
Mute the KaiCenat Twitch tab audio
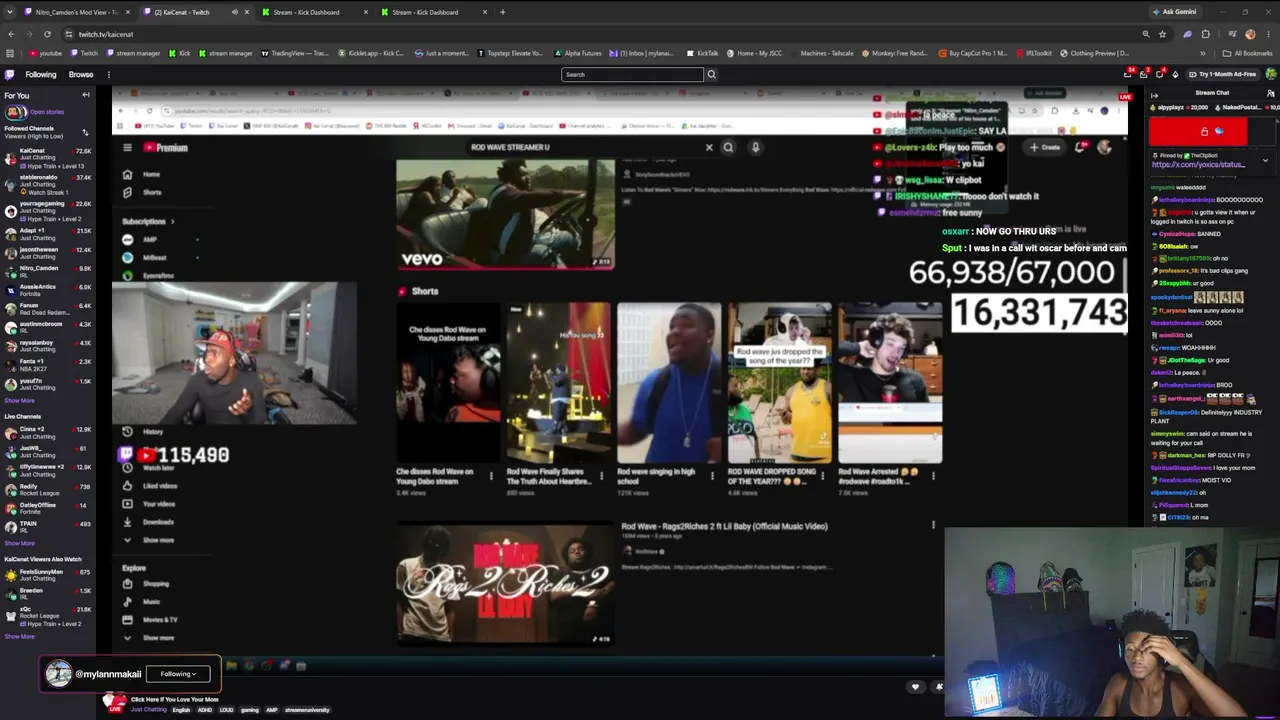(x=234, y=12)
